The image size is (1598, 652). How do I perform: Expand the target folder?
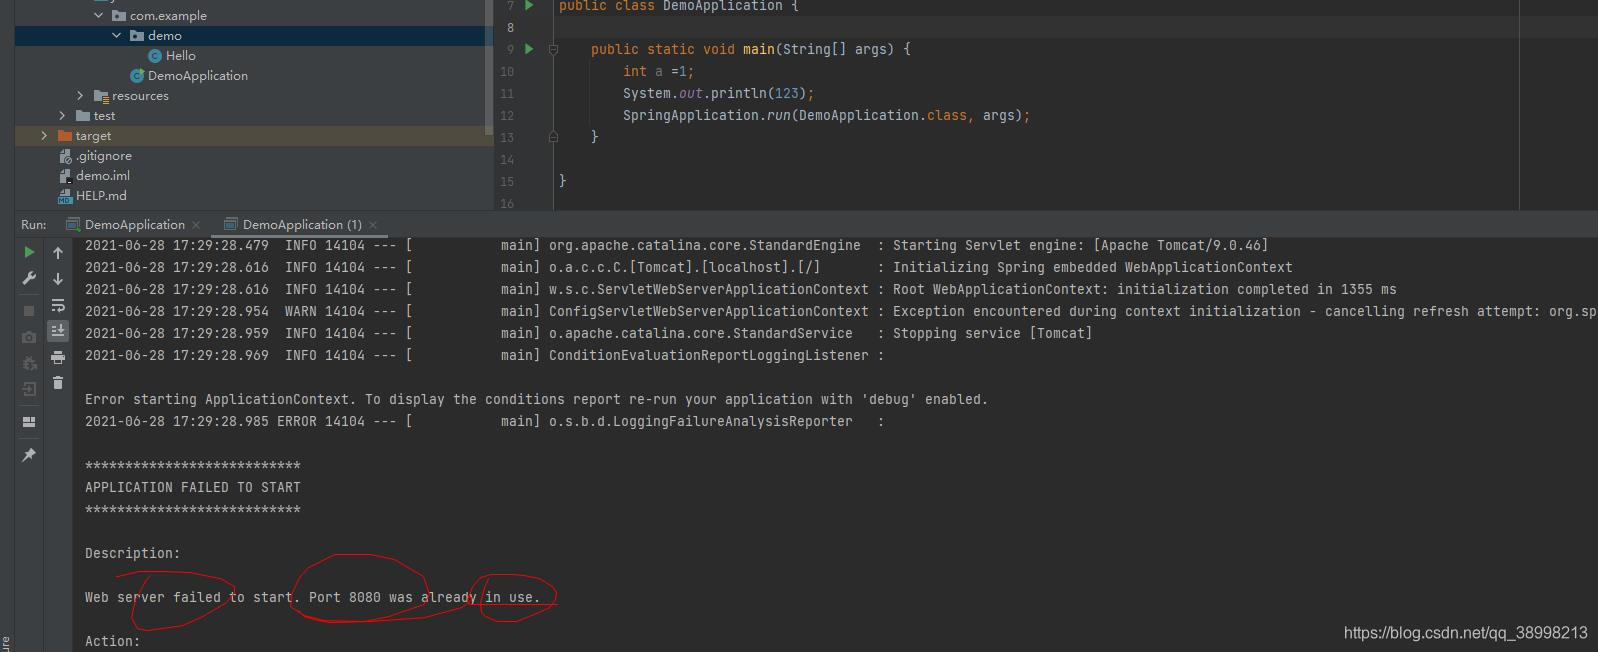point(44,136)
